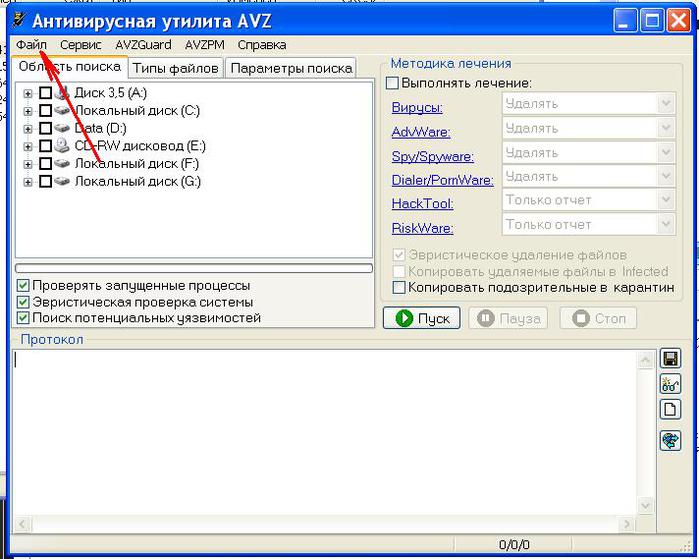The width and height of the screenshot is (699, 559).
Task: Click the blank page clear protocol icon
Action: tap(670, 409)
